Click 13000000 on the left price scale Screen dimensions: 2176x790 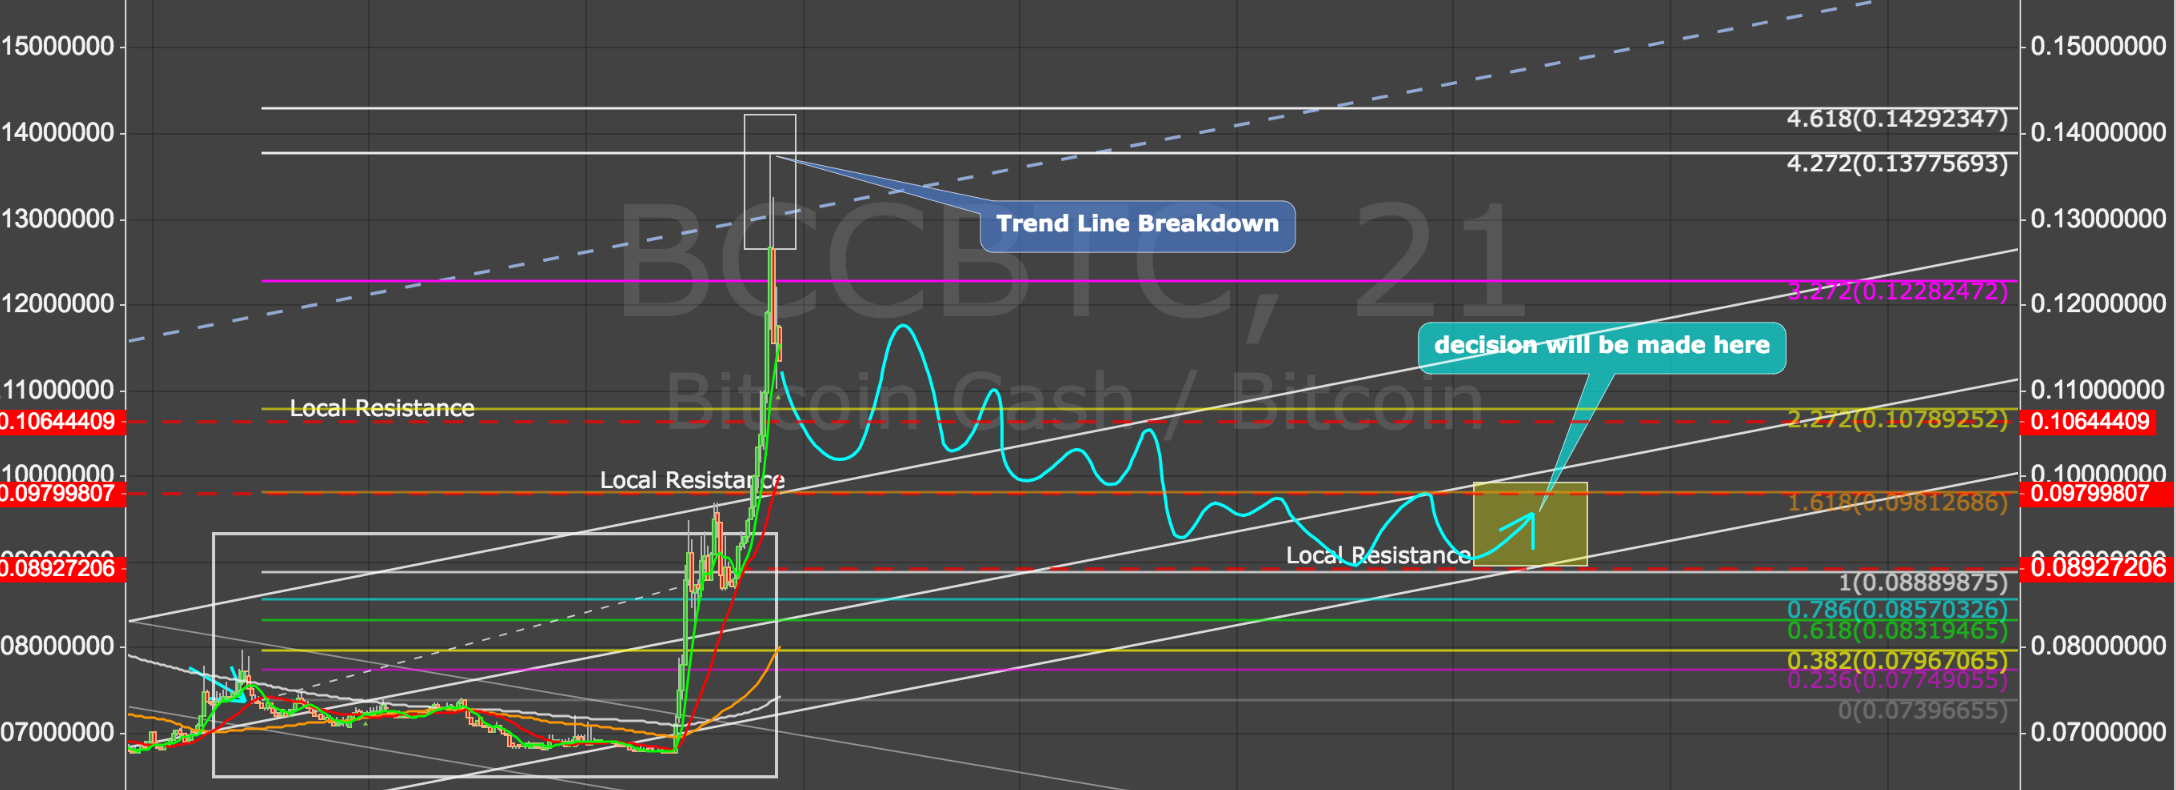[x=57, y=218]
